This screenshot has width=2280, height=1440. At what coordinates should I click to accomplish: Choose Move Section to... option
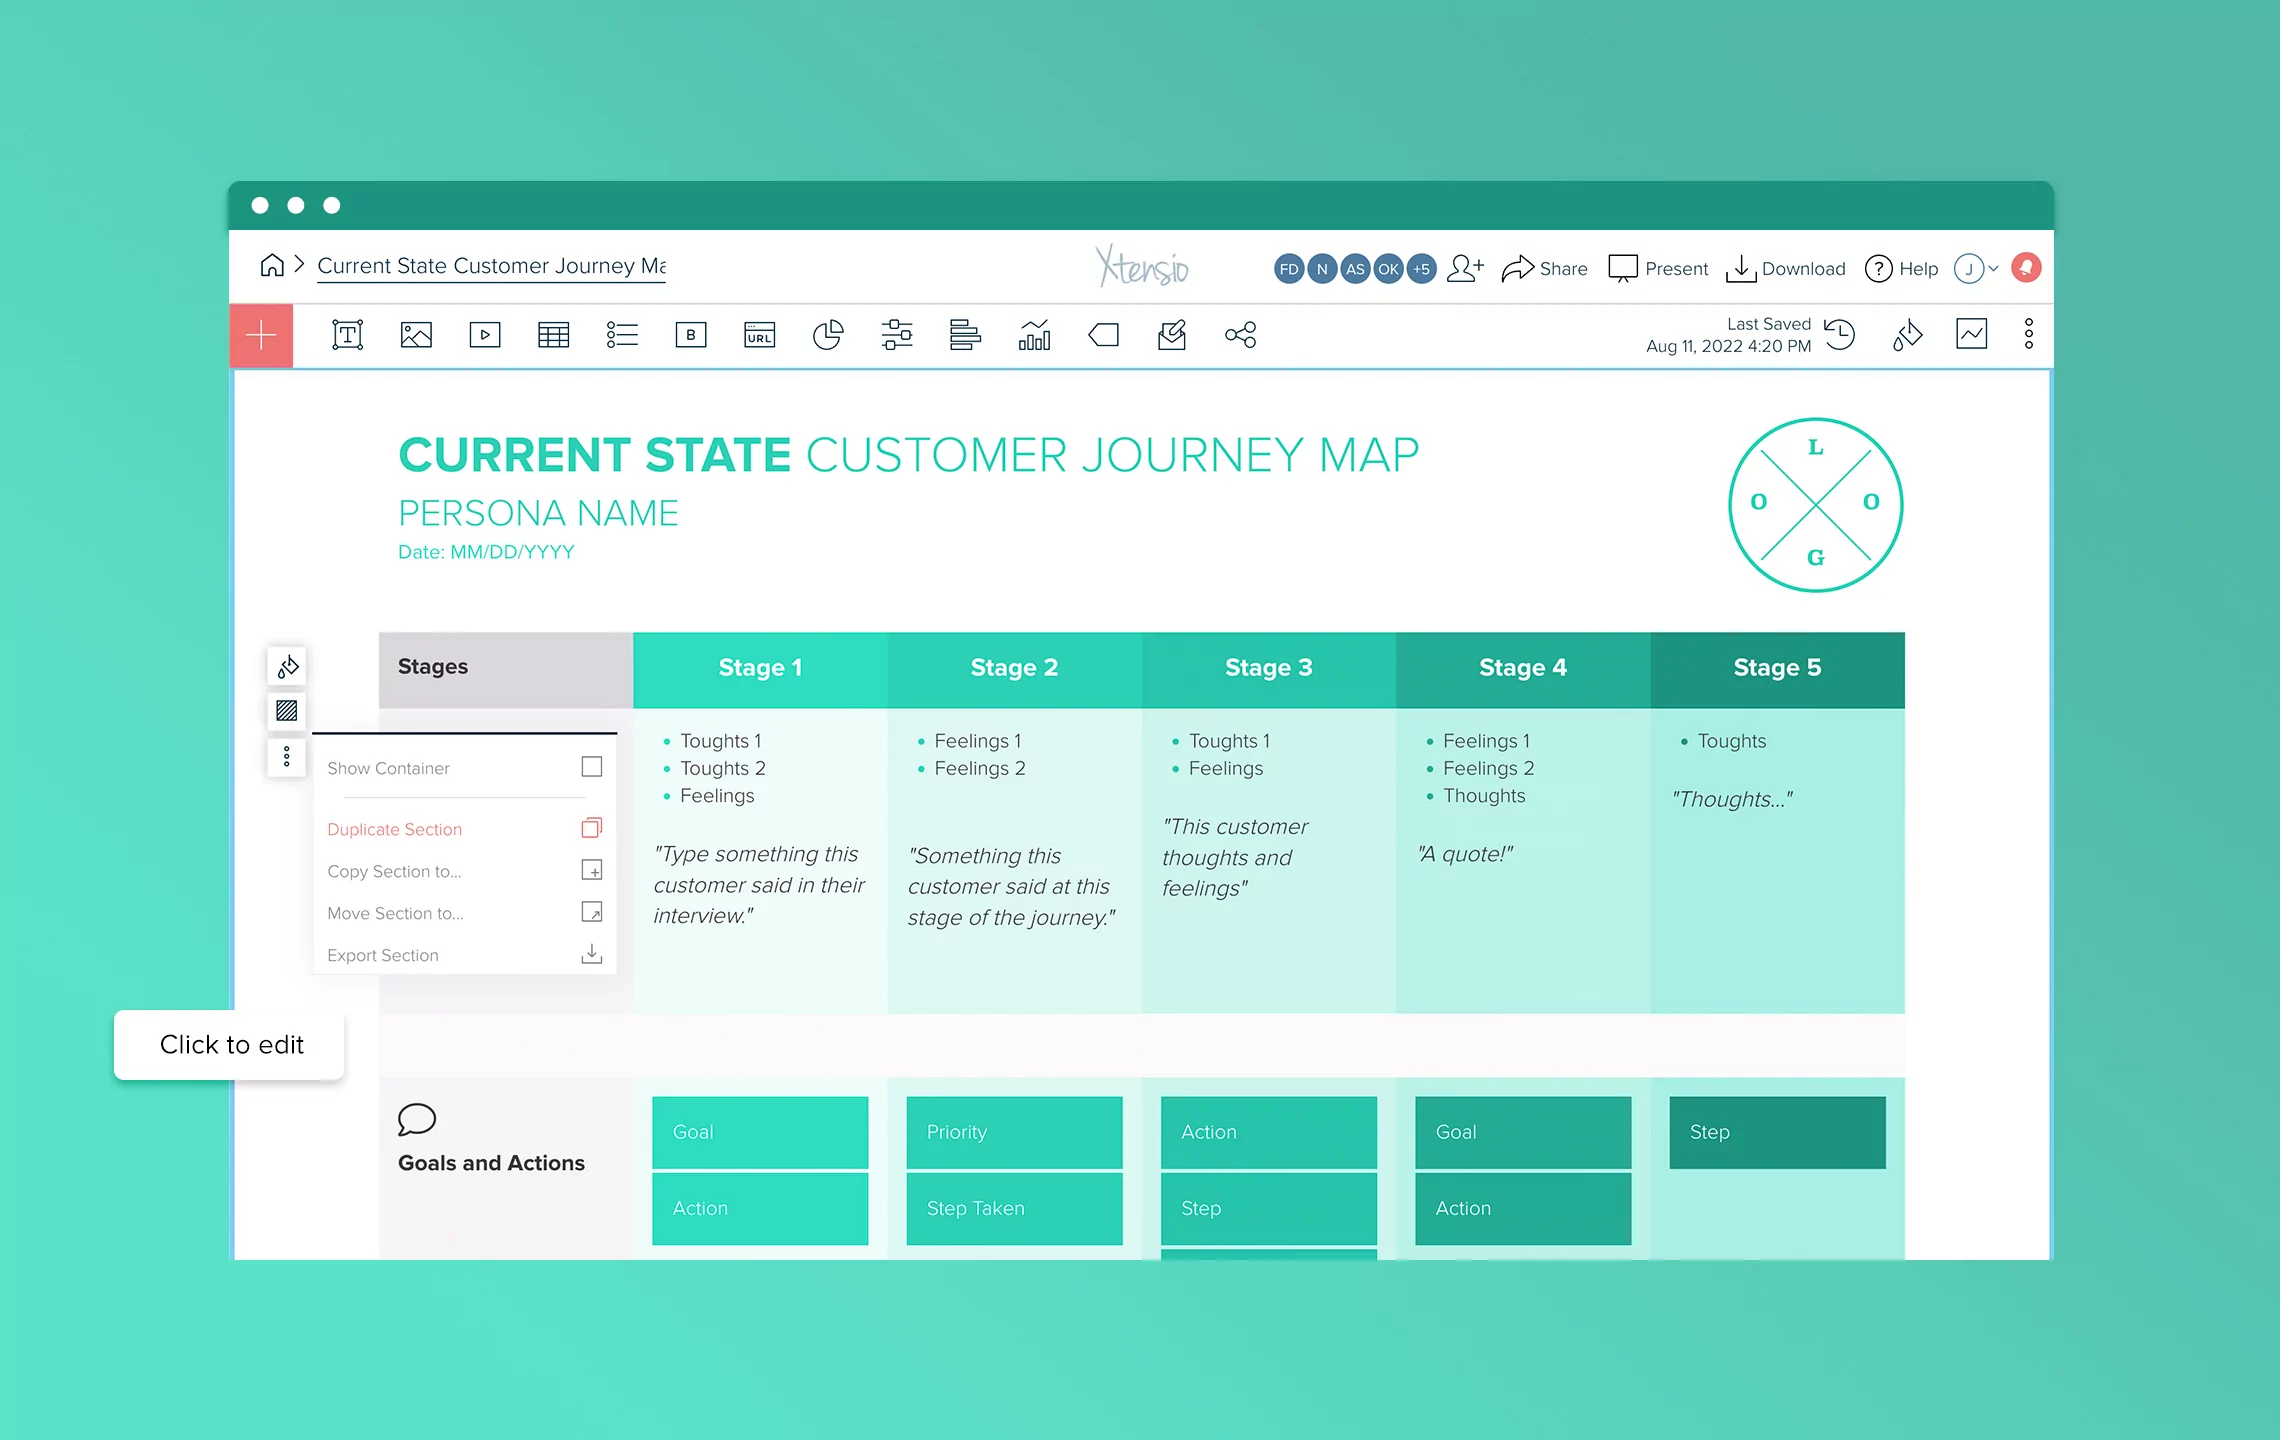pyautogui.click(x=395, y=913)
